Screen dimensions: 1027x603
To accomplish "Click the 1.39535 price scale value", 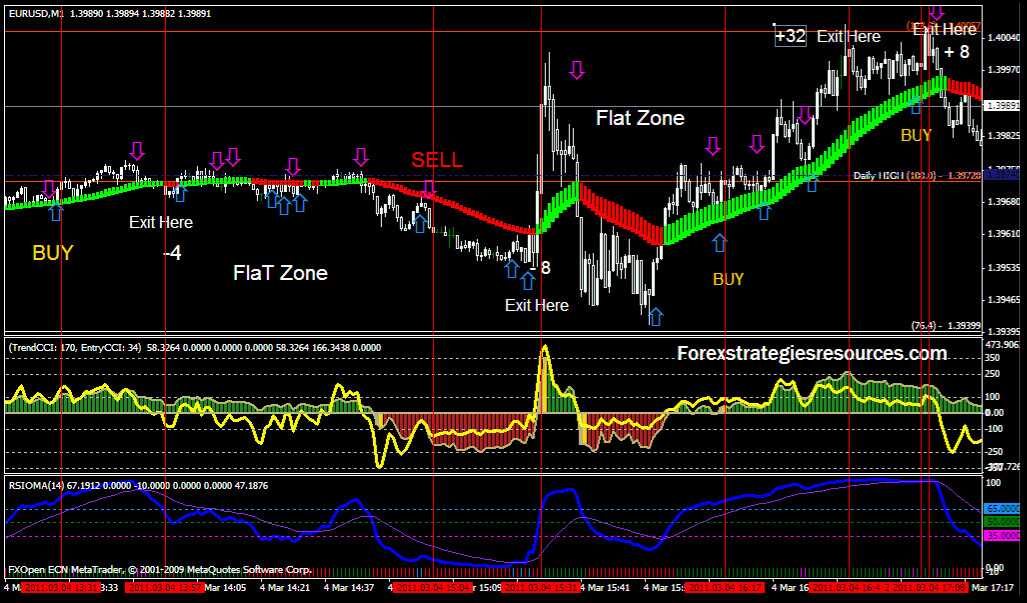I will [1006, 268].
